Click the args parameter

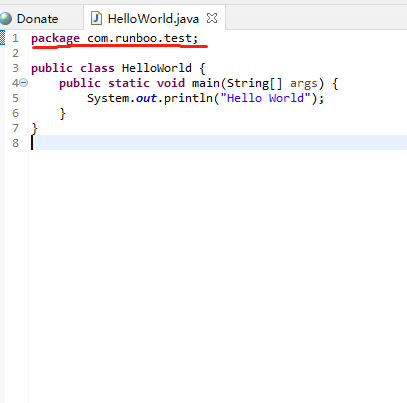point(304,84)
